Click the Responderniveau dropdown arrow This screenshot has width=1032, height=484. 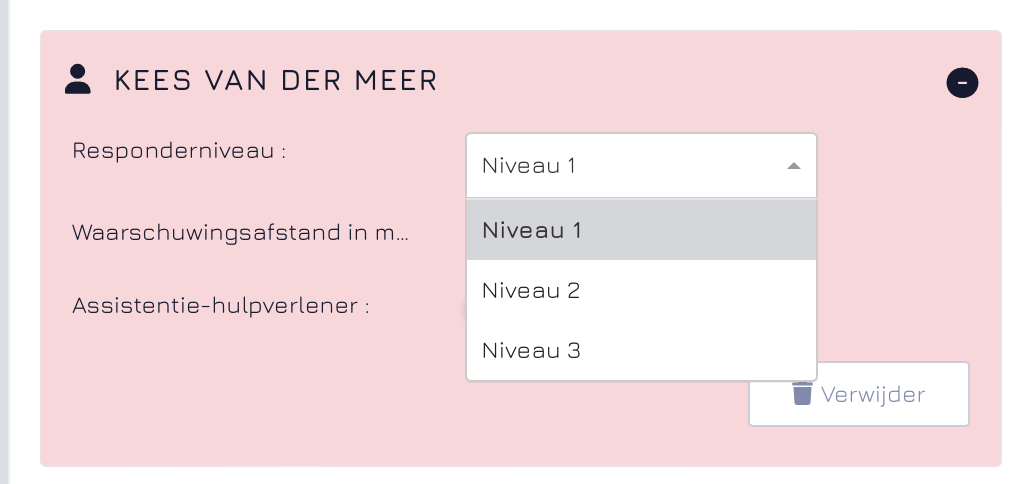(x=793, y=166)
